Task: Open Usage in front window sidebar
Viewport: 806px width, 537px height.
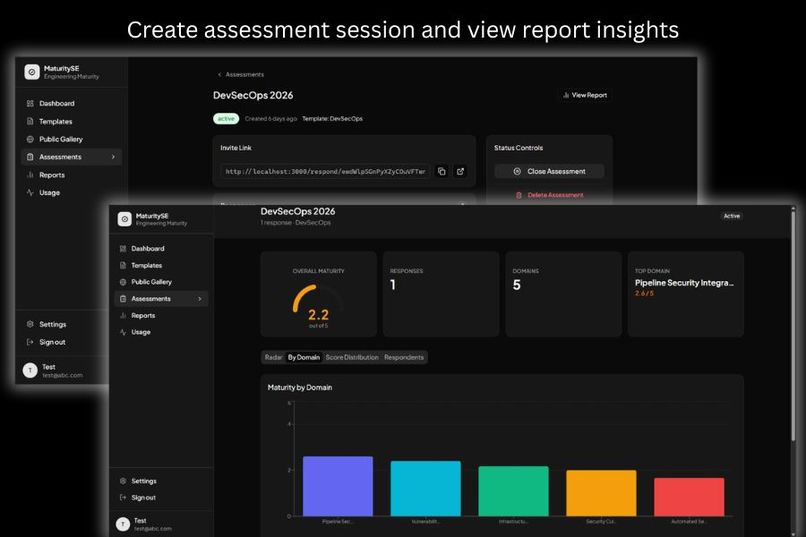Action: pyautogui.click(x=160, y=332)
